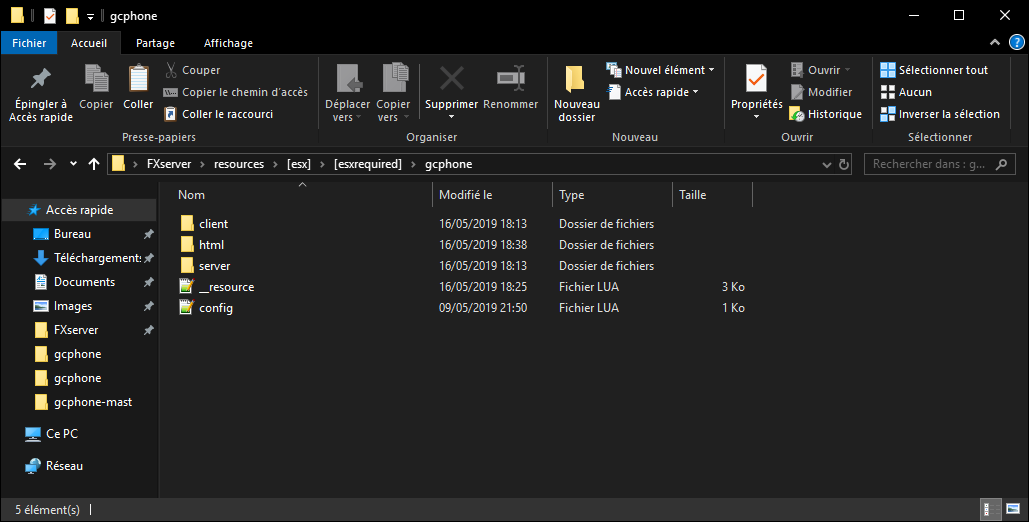
Task: Click the Supprimer red X icon
Action: pyautogui.click(x=451, y=79)
